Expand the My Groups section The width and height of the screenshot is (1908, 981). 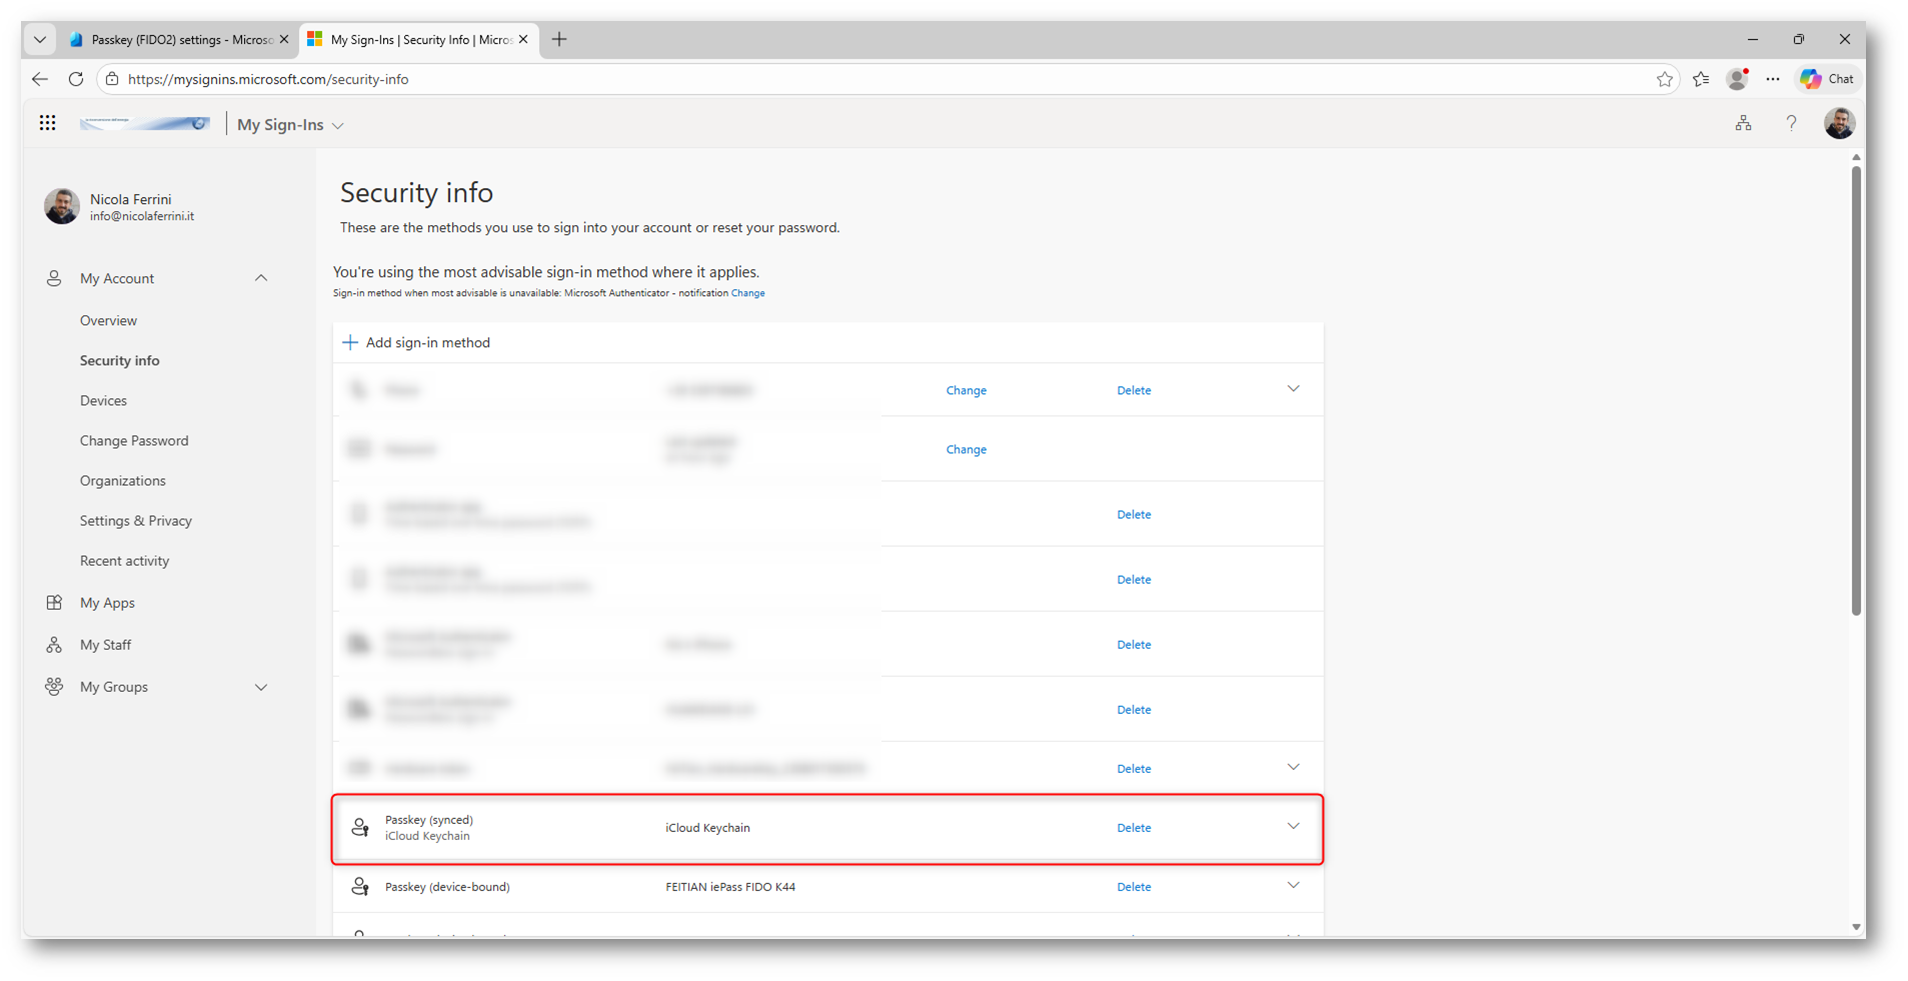(x=261, y=687)
